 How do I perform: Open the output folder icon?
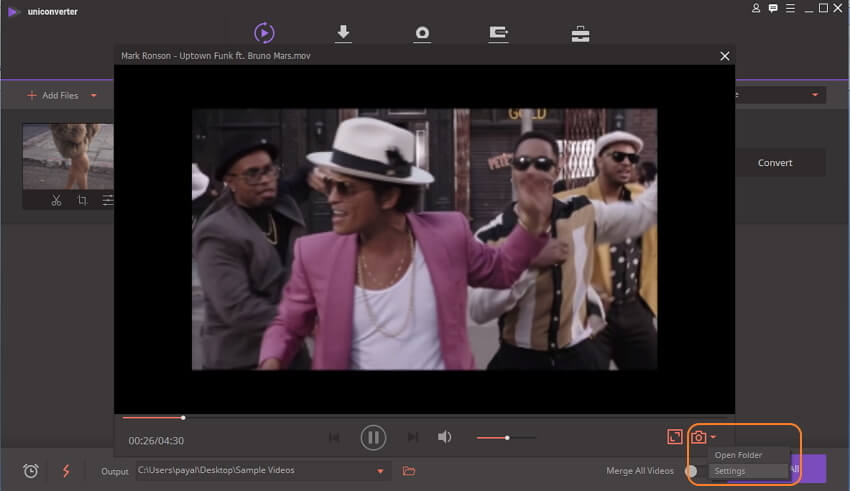(409, 471)
